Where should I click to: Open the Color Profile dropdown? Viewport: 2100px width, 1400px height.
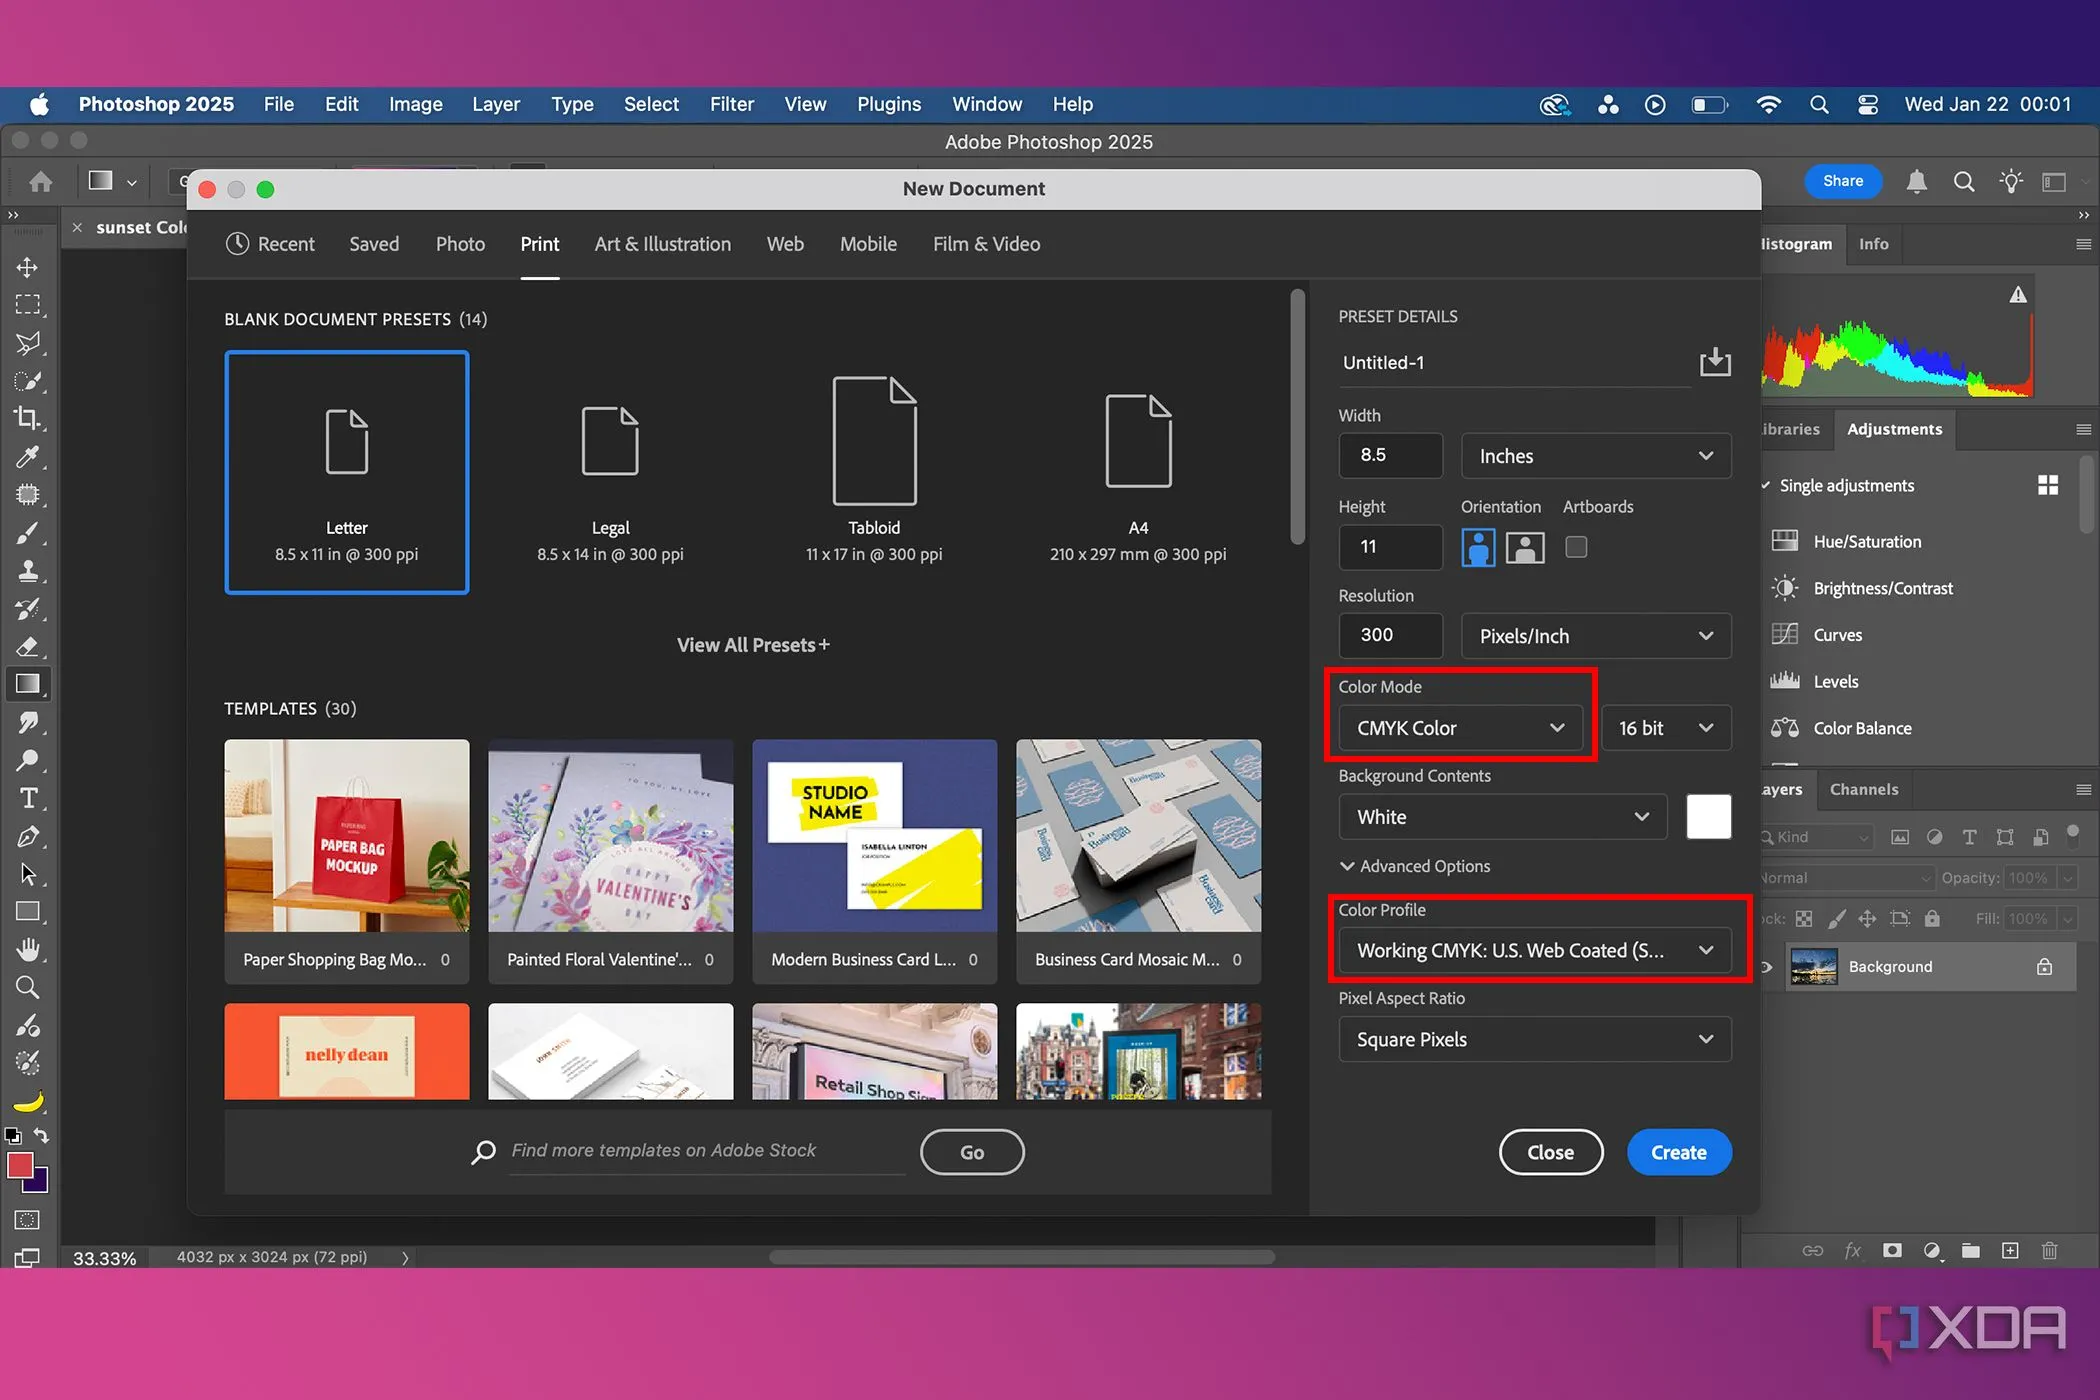click(x=1535, y=950)
